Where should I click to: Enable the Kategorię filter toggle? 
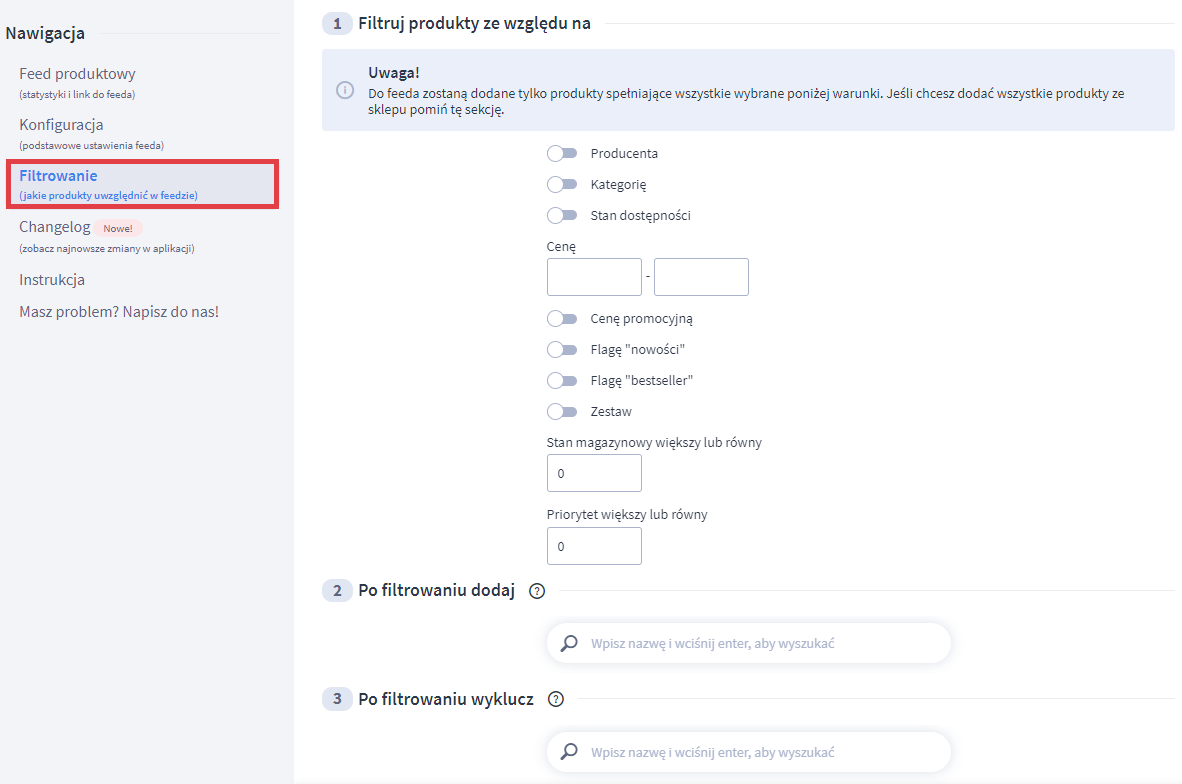[x=563, y=184]
